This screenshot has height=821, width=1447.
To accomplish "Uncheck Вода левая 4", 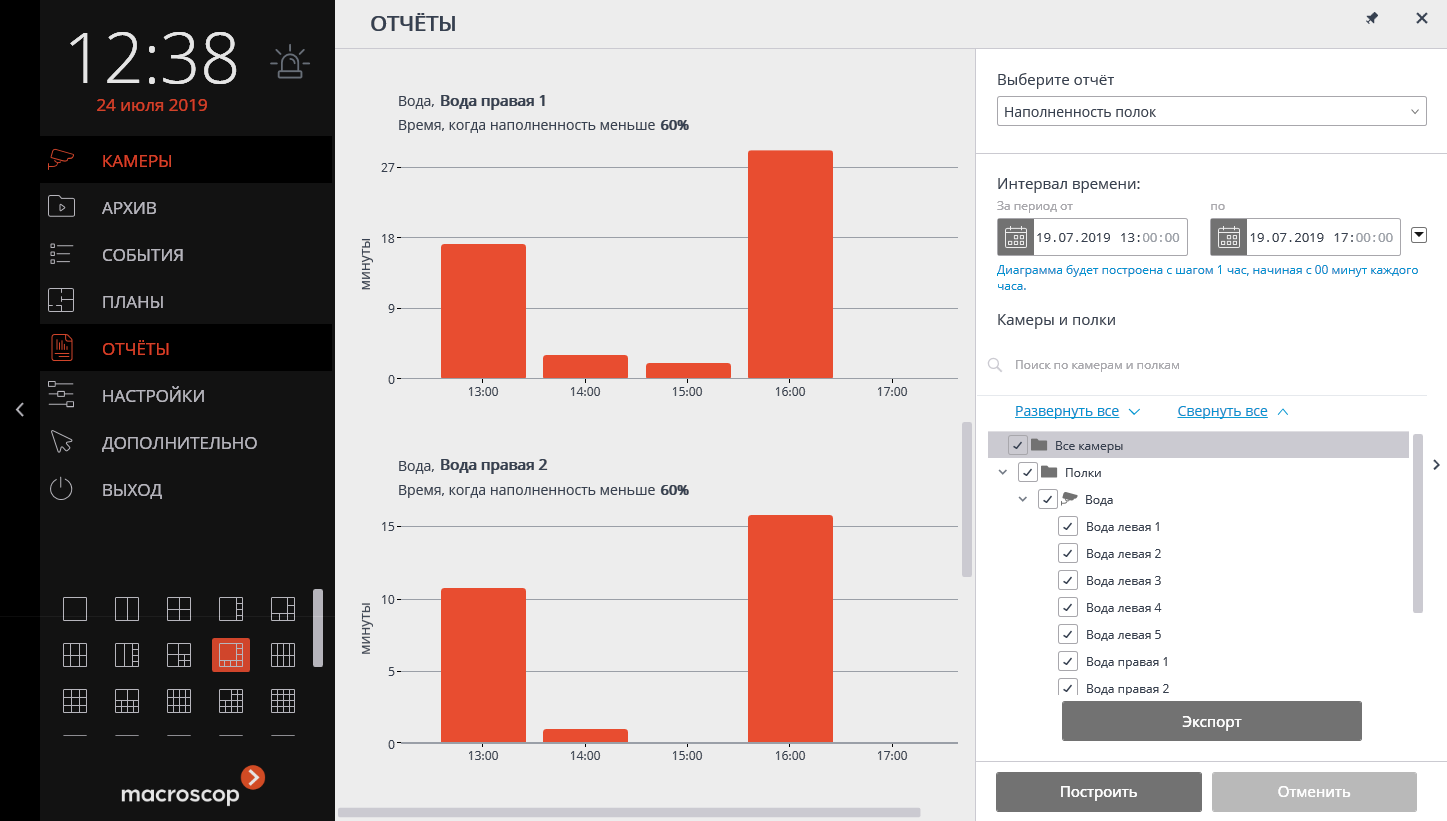I will point(1067,607).
